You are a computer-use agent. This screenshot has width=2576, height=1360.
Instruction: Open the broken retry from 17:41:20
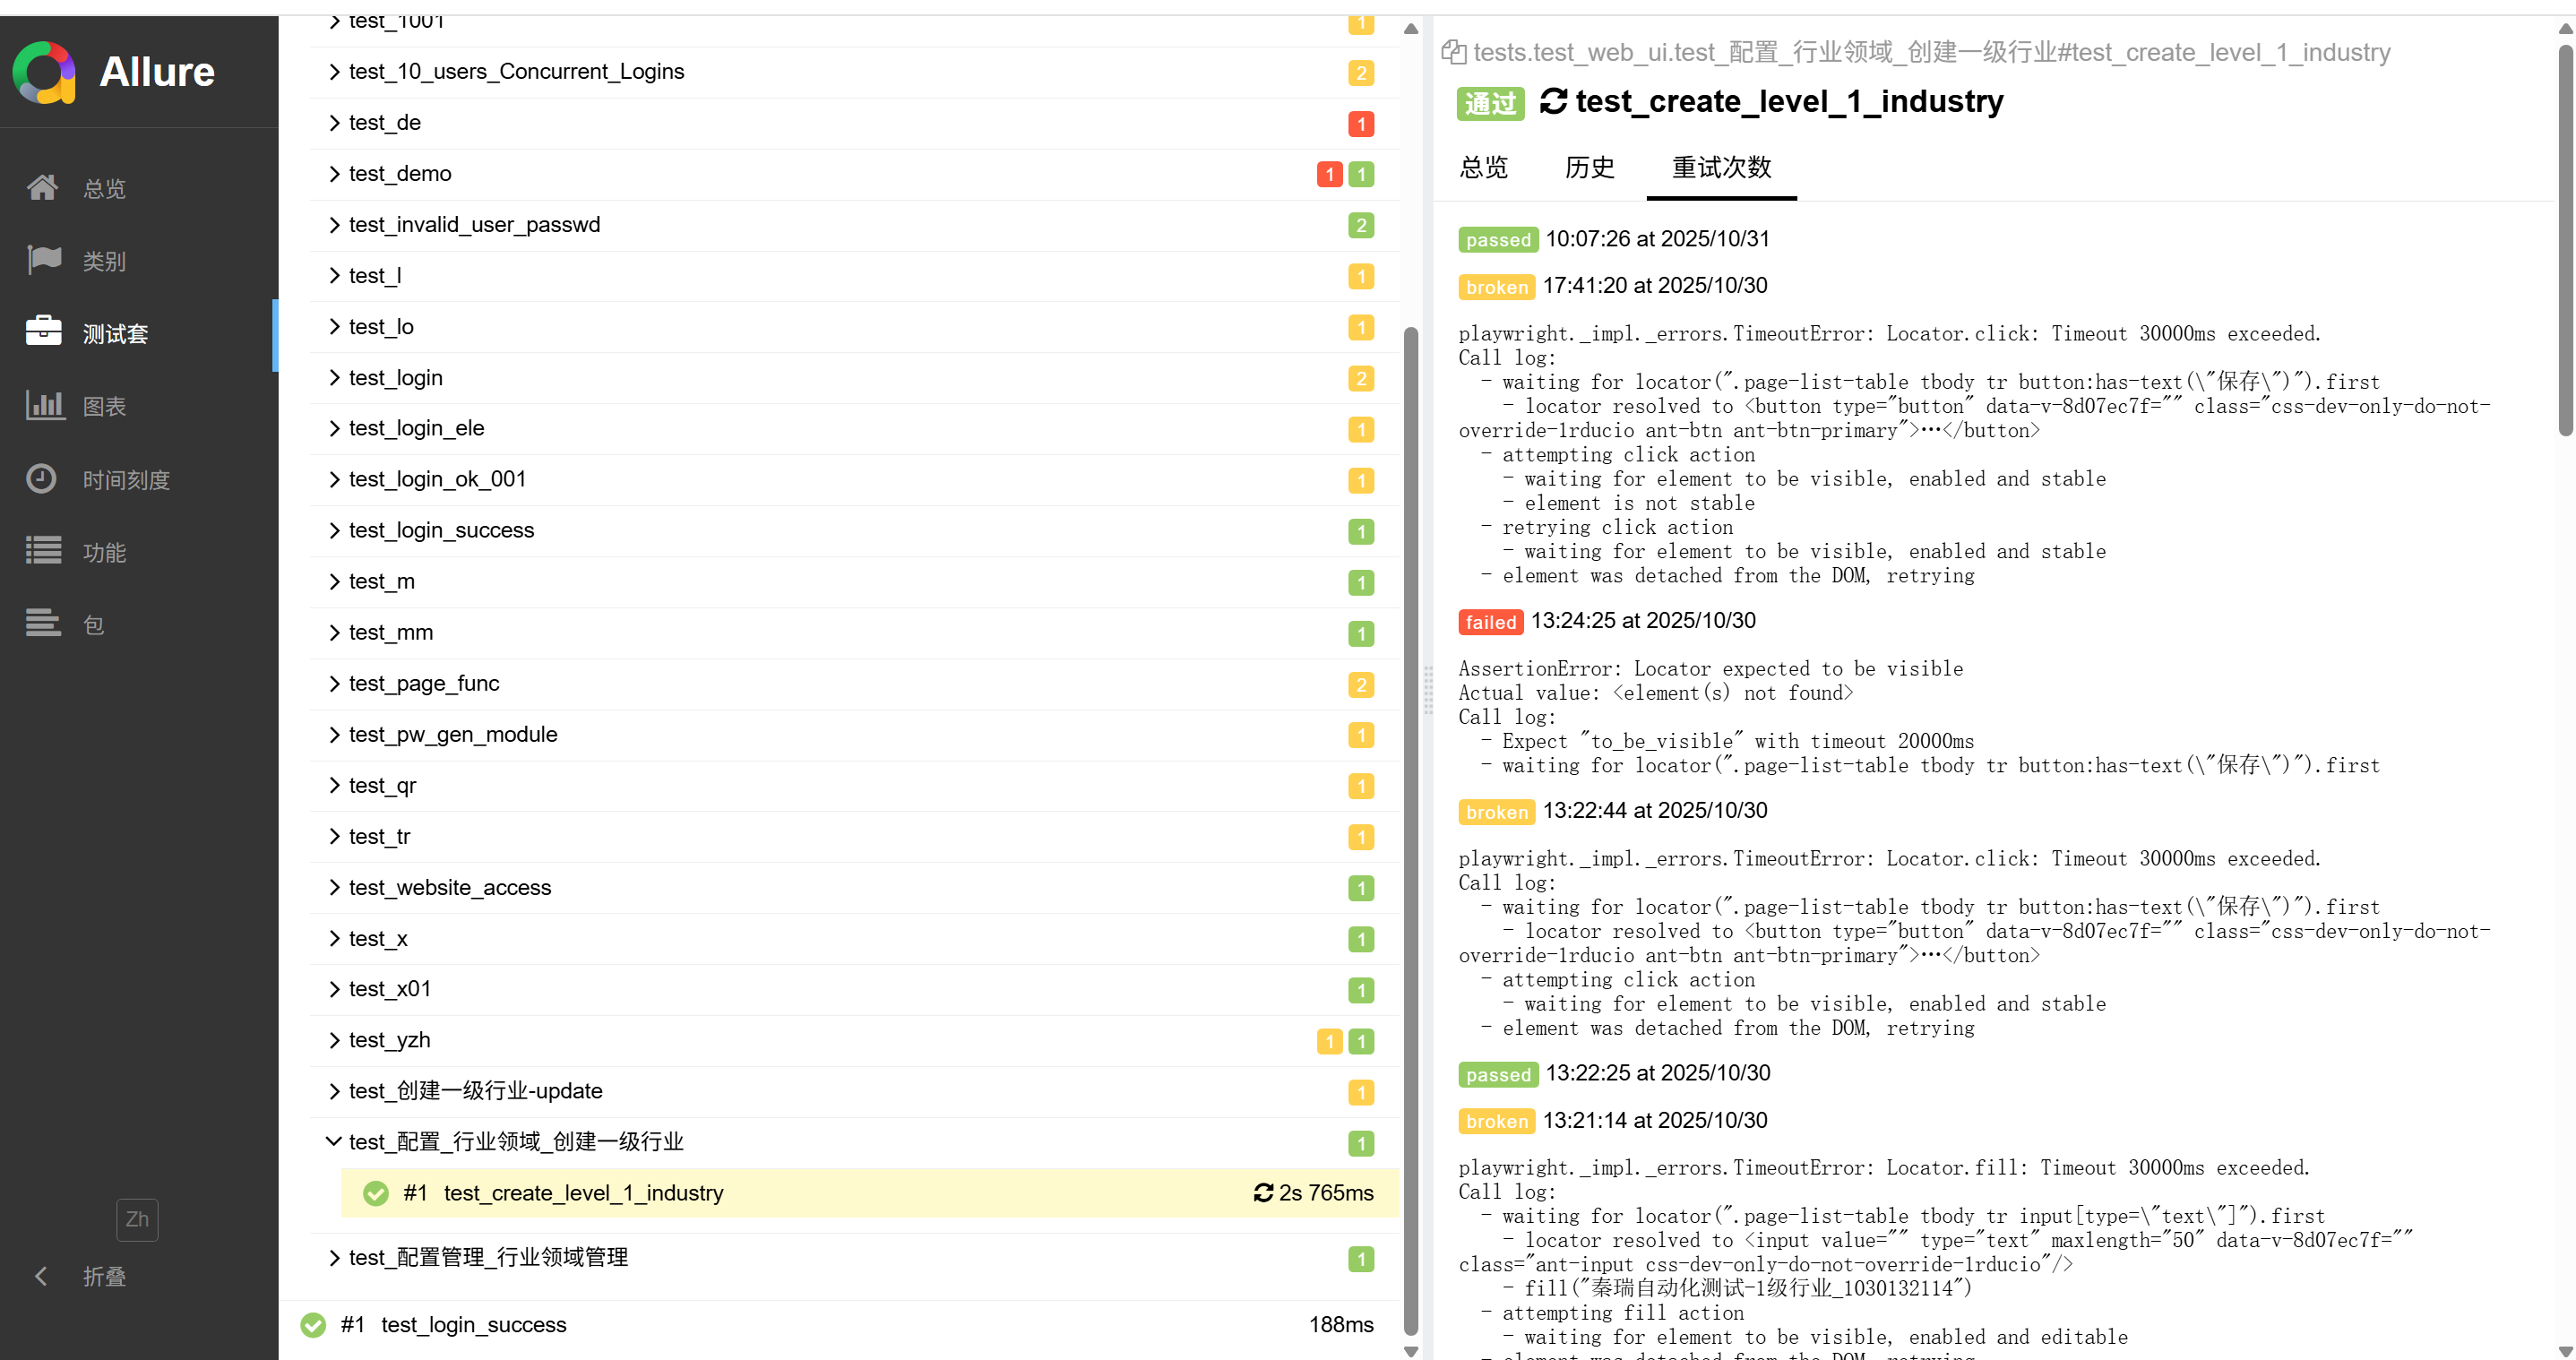coord(1653,286)
